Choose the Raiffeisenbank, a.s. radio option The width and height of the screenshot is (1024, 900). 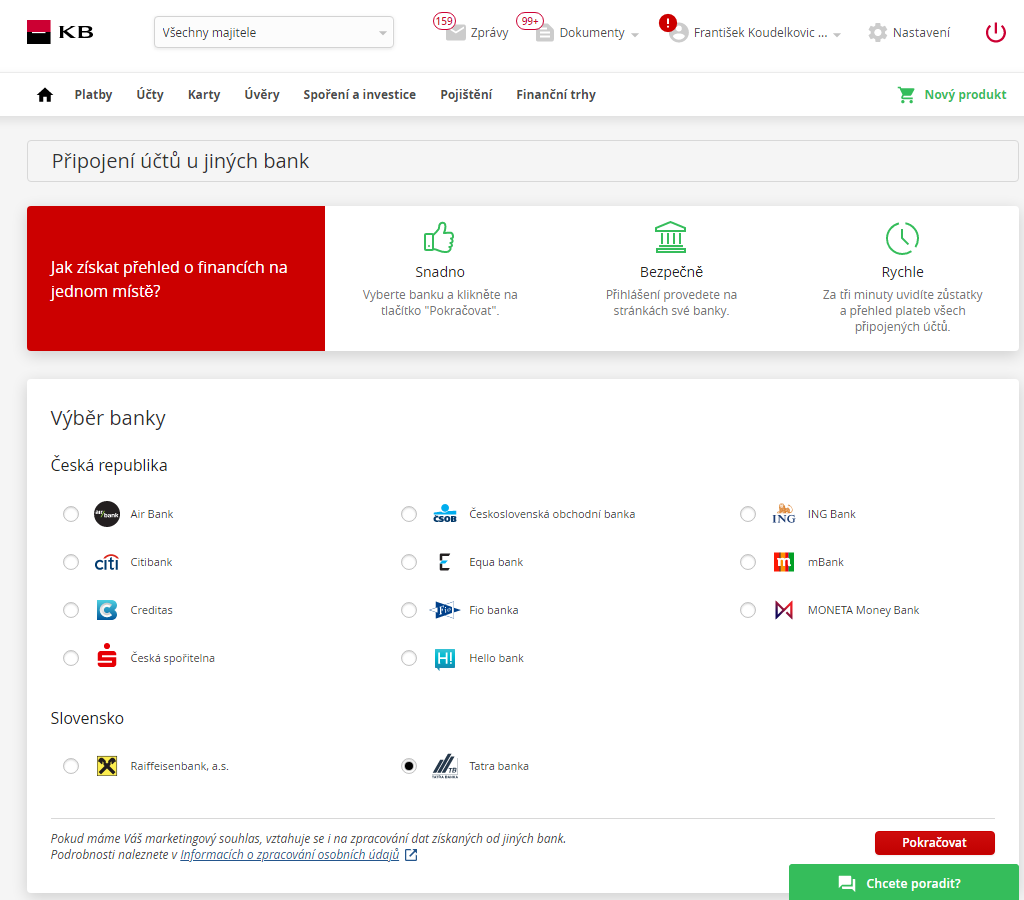coord(71,766)
